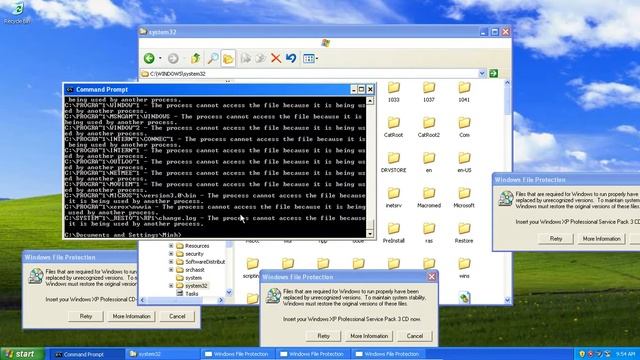The image size is (640, 360).
Task: Click More Information in right File Protection dialog
Action: click(601, 239)
